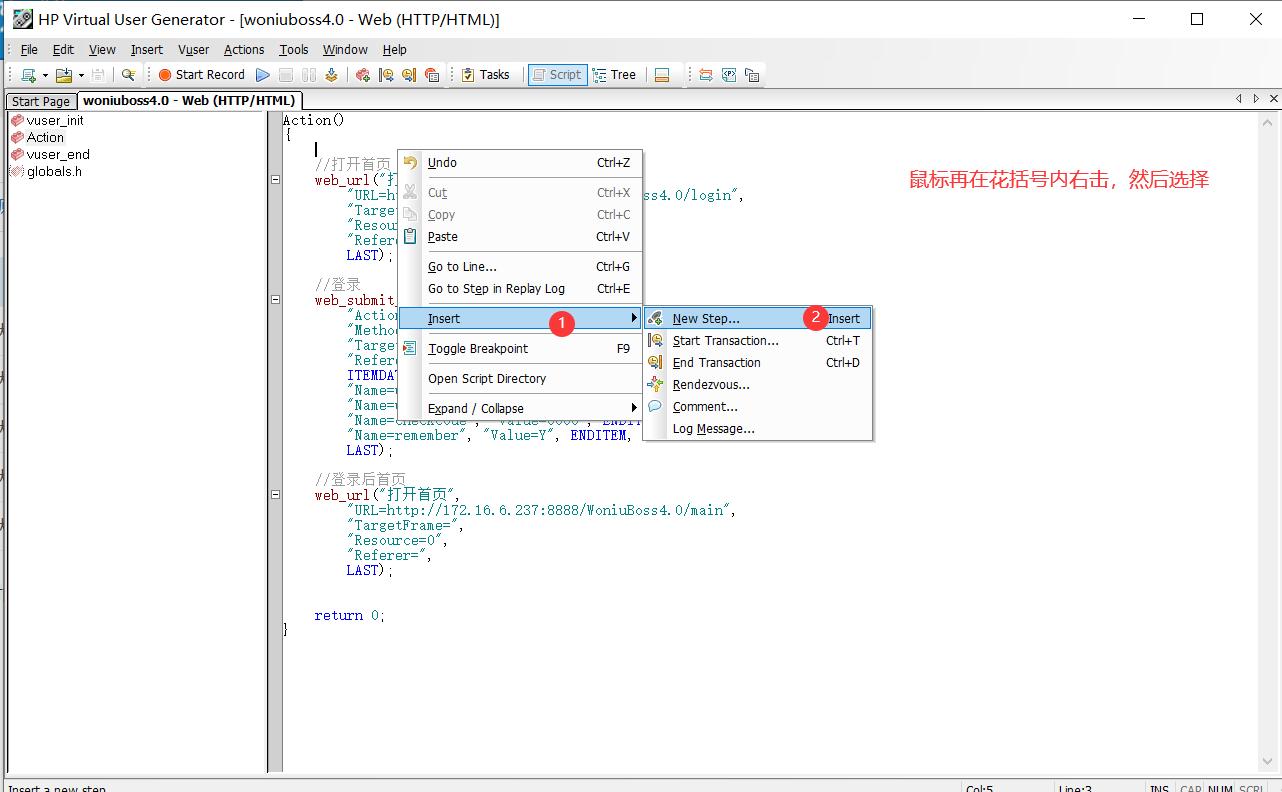This screenshot has width=1282, height=792.
Task: Run the script with the Play icon
Action: [x=263, y=75]
